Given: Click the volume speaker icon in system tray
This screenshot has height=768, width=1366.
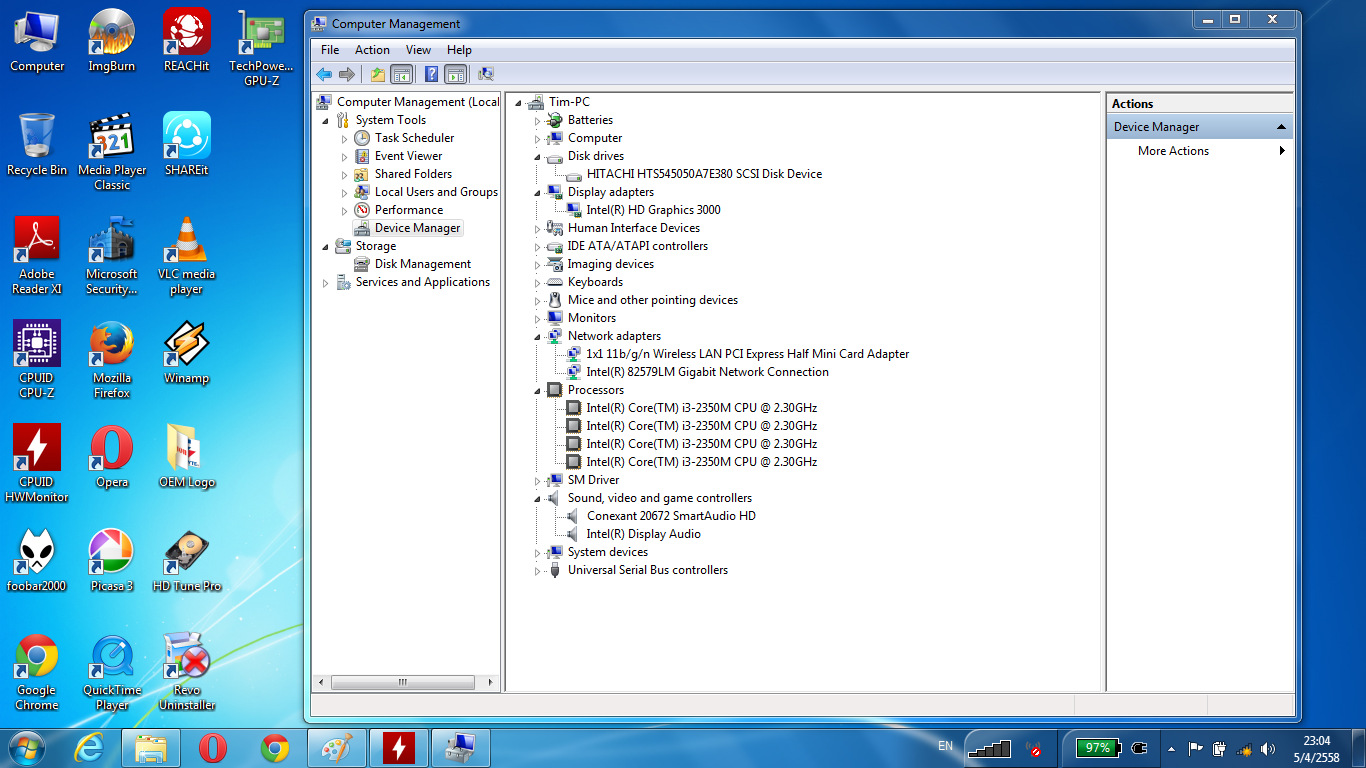Looking at the screenshot, I should click(x=1269, y=748).
